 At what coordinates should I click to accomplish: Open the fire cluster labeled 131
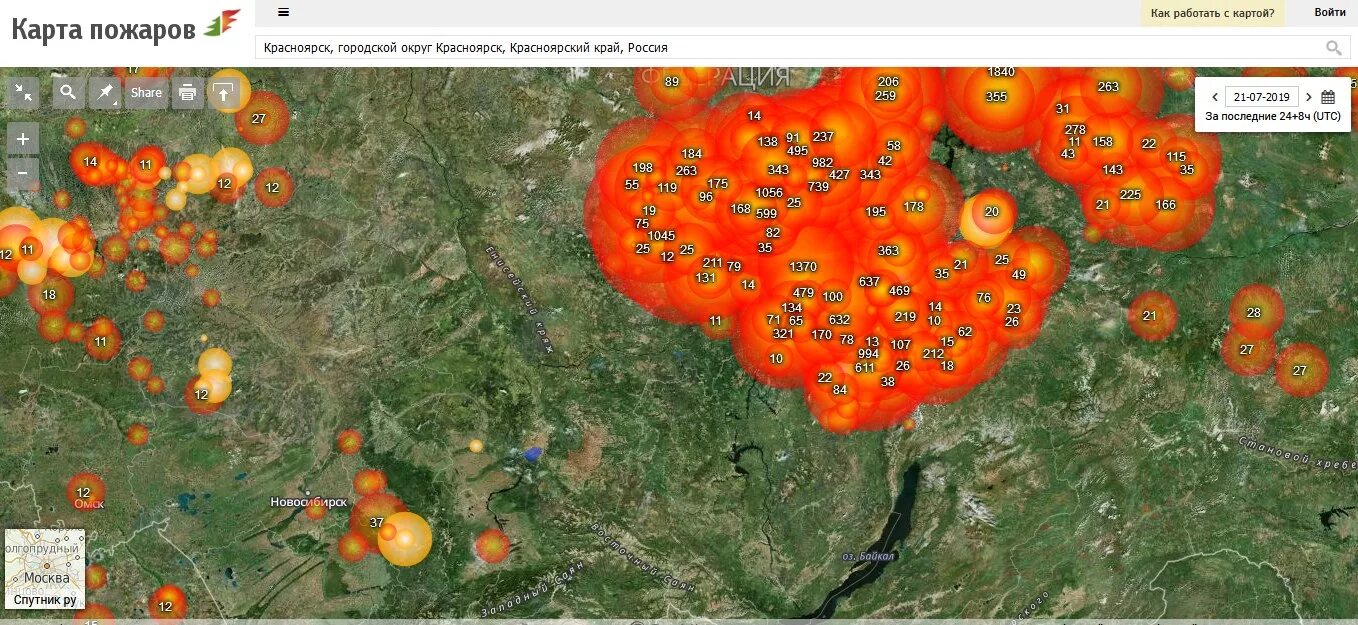tap(706, 278)
